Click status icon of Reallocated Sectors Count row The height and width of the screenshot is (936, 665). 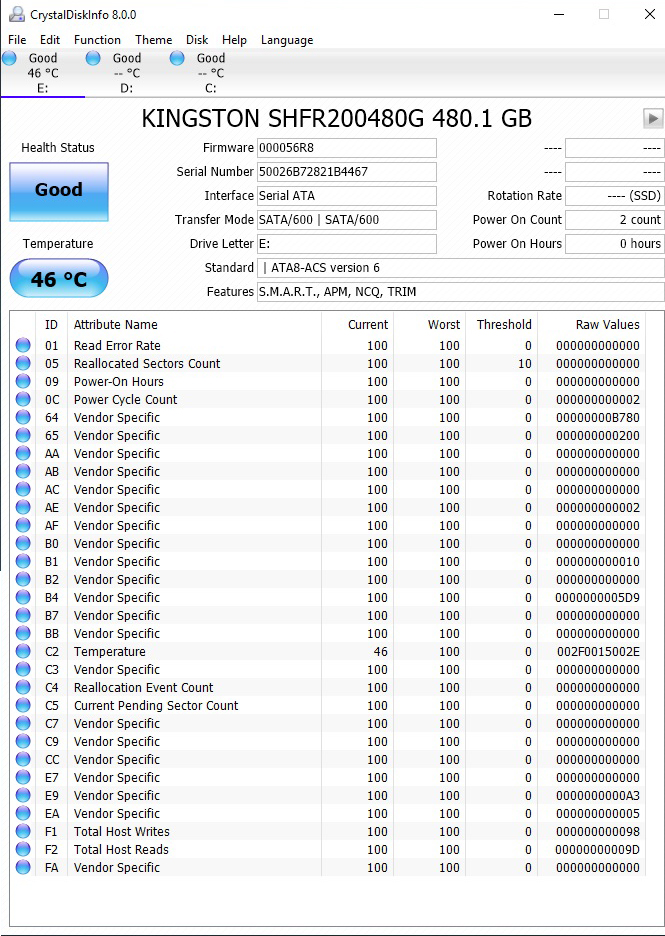[x=23, y=363]
